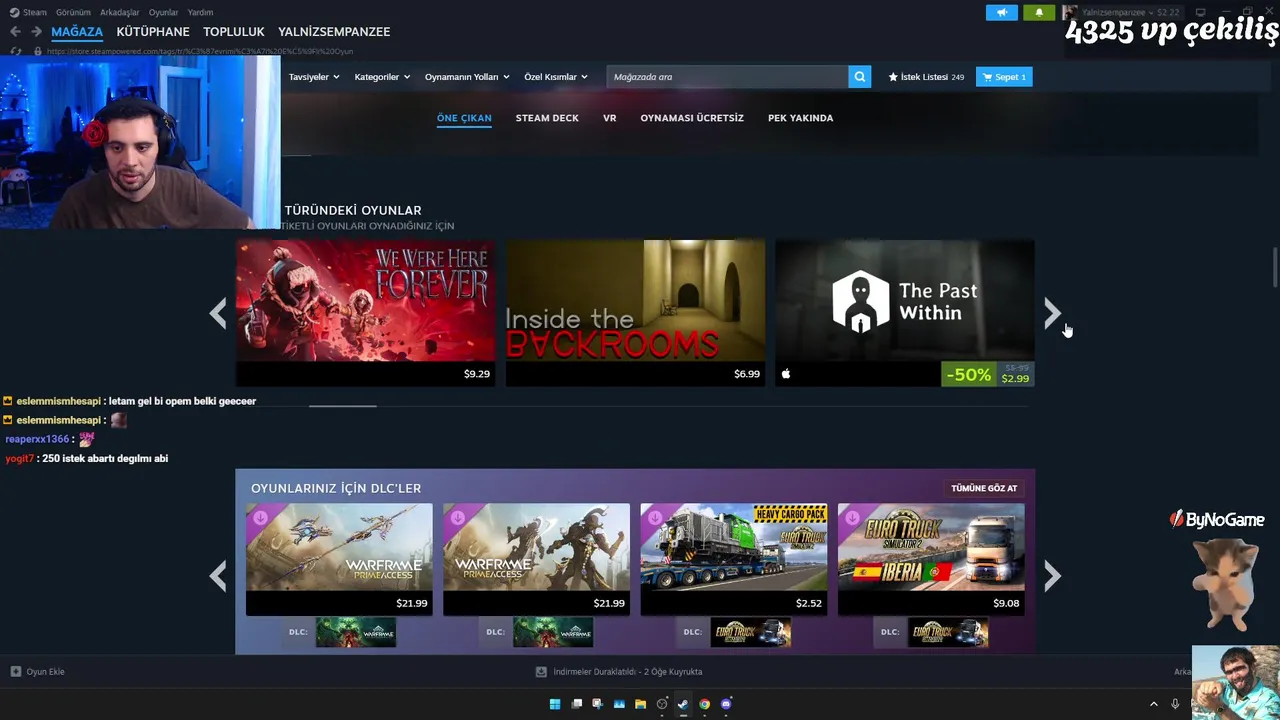1280x720 pixels.
Task: Open İstek Listesi wishlist
Action: (926, 77)
